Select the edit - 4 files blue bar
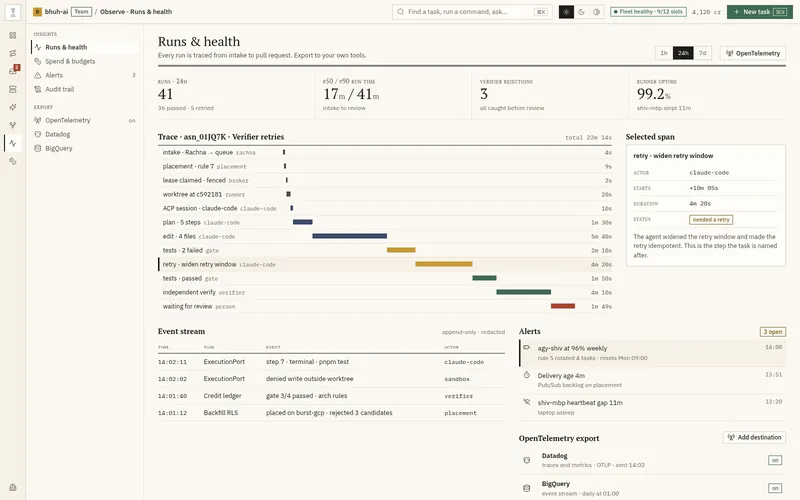800x500 pixels. pos(349,236)
